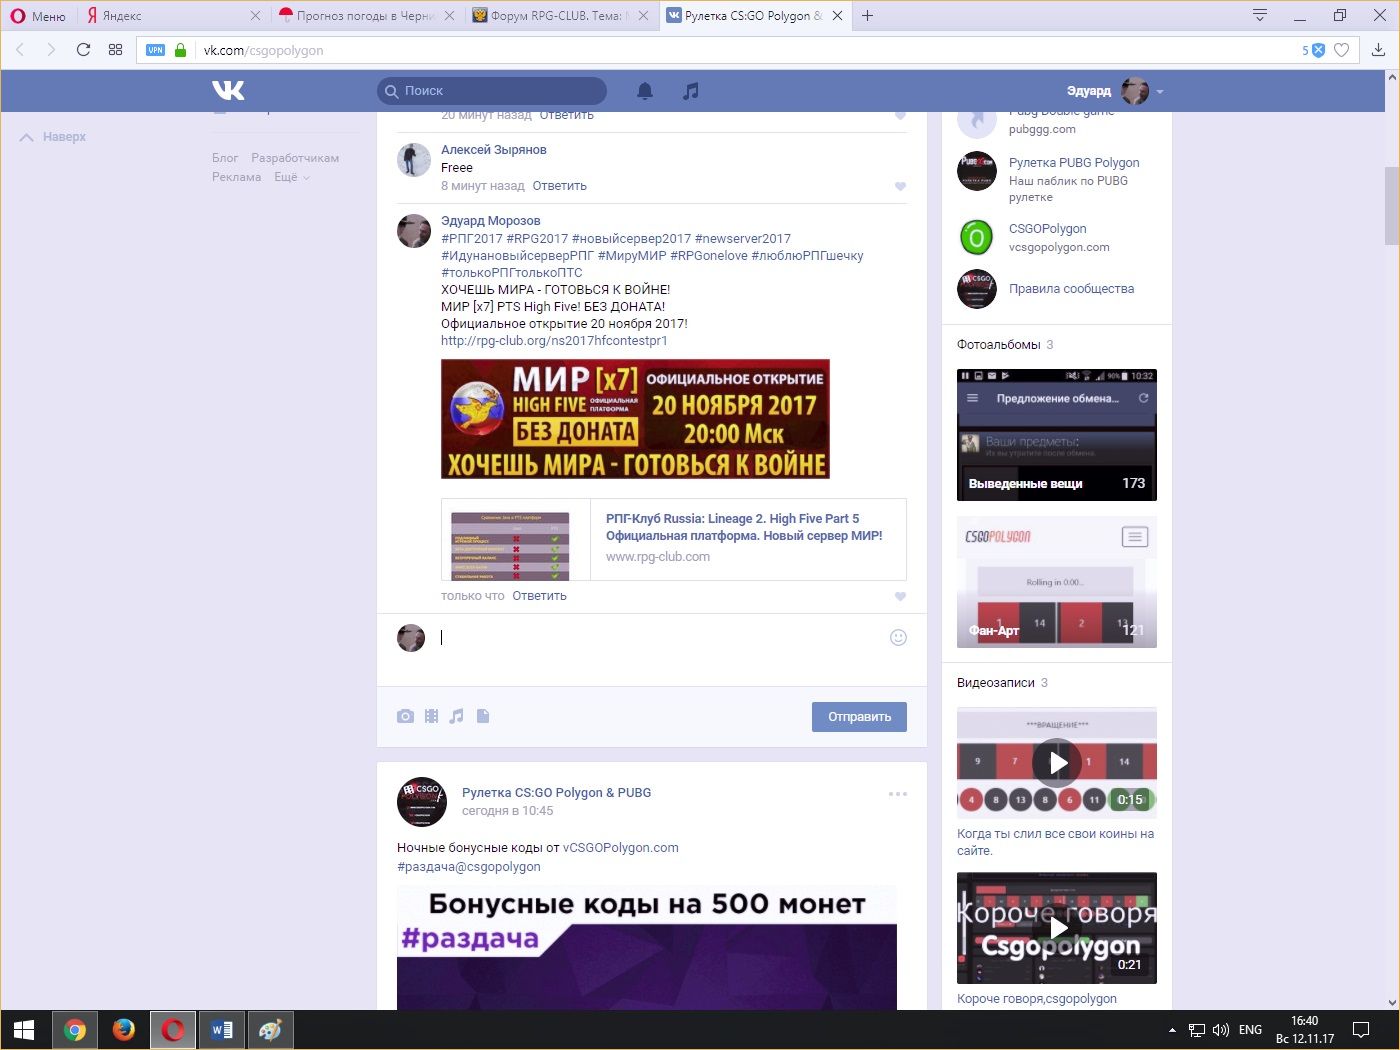This screenshot has width=1400, height=1050.
Task: Select the Рулетка CS:GO Polygon tab
Action: coord(755,16)
